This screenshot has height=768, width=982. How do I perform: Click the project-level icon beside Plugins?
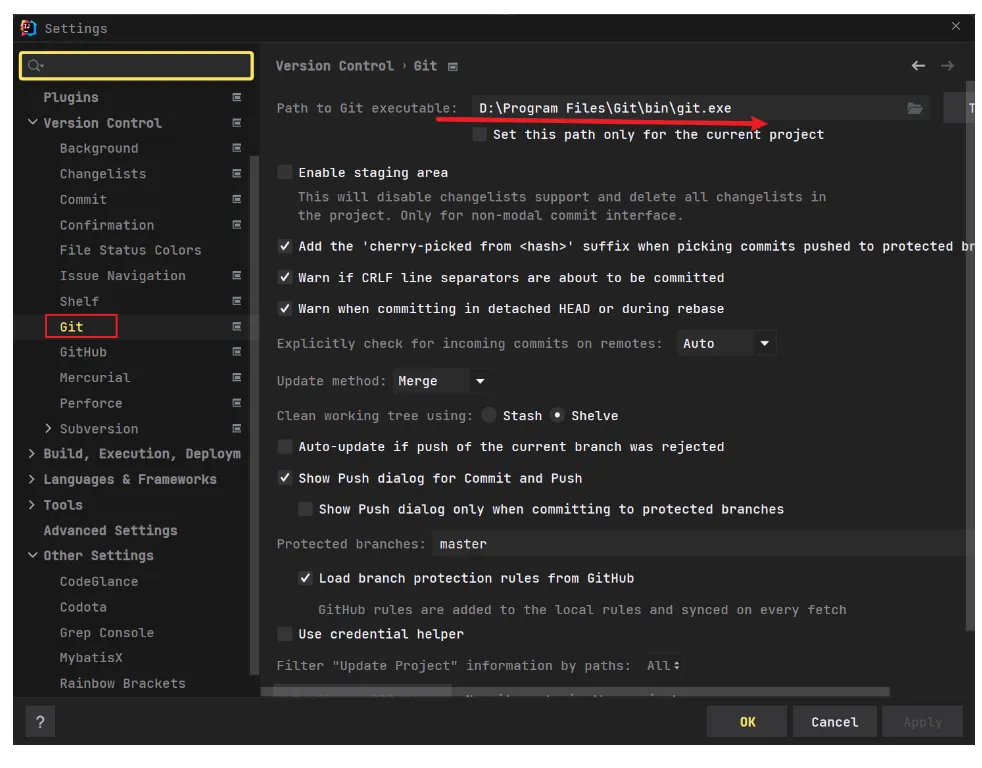pyautogui.click(x=237, y=97)
